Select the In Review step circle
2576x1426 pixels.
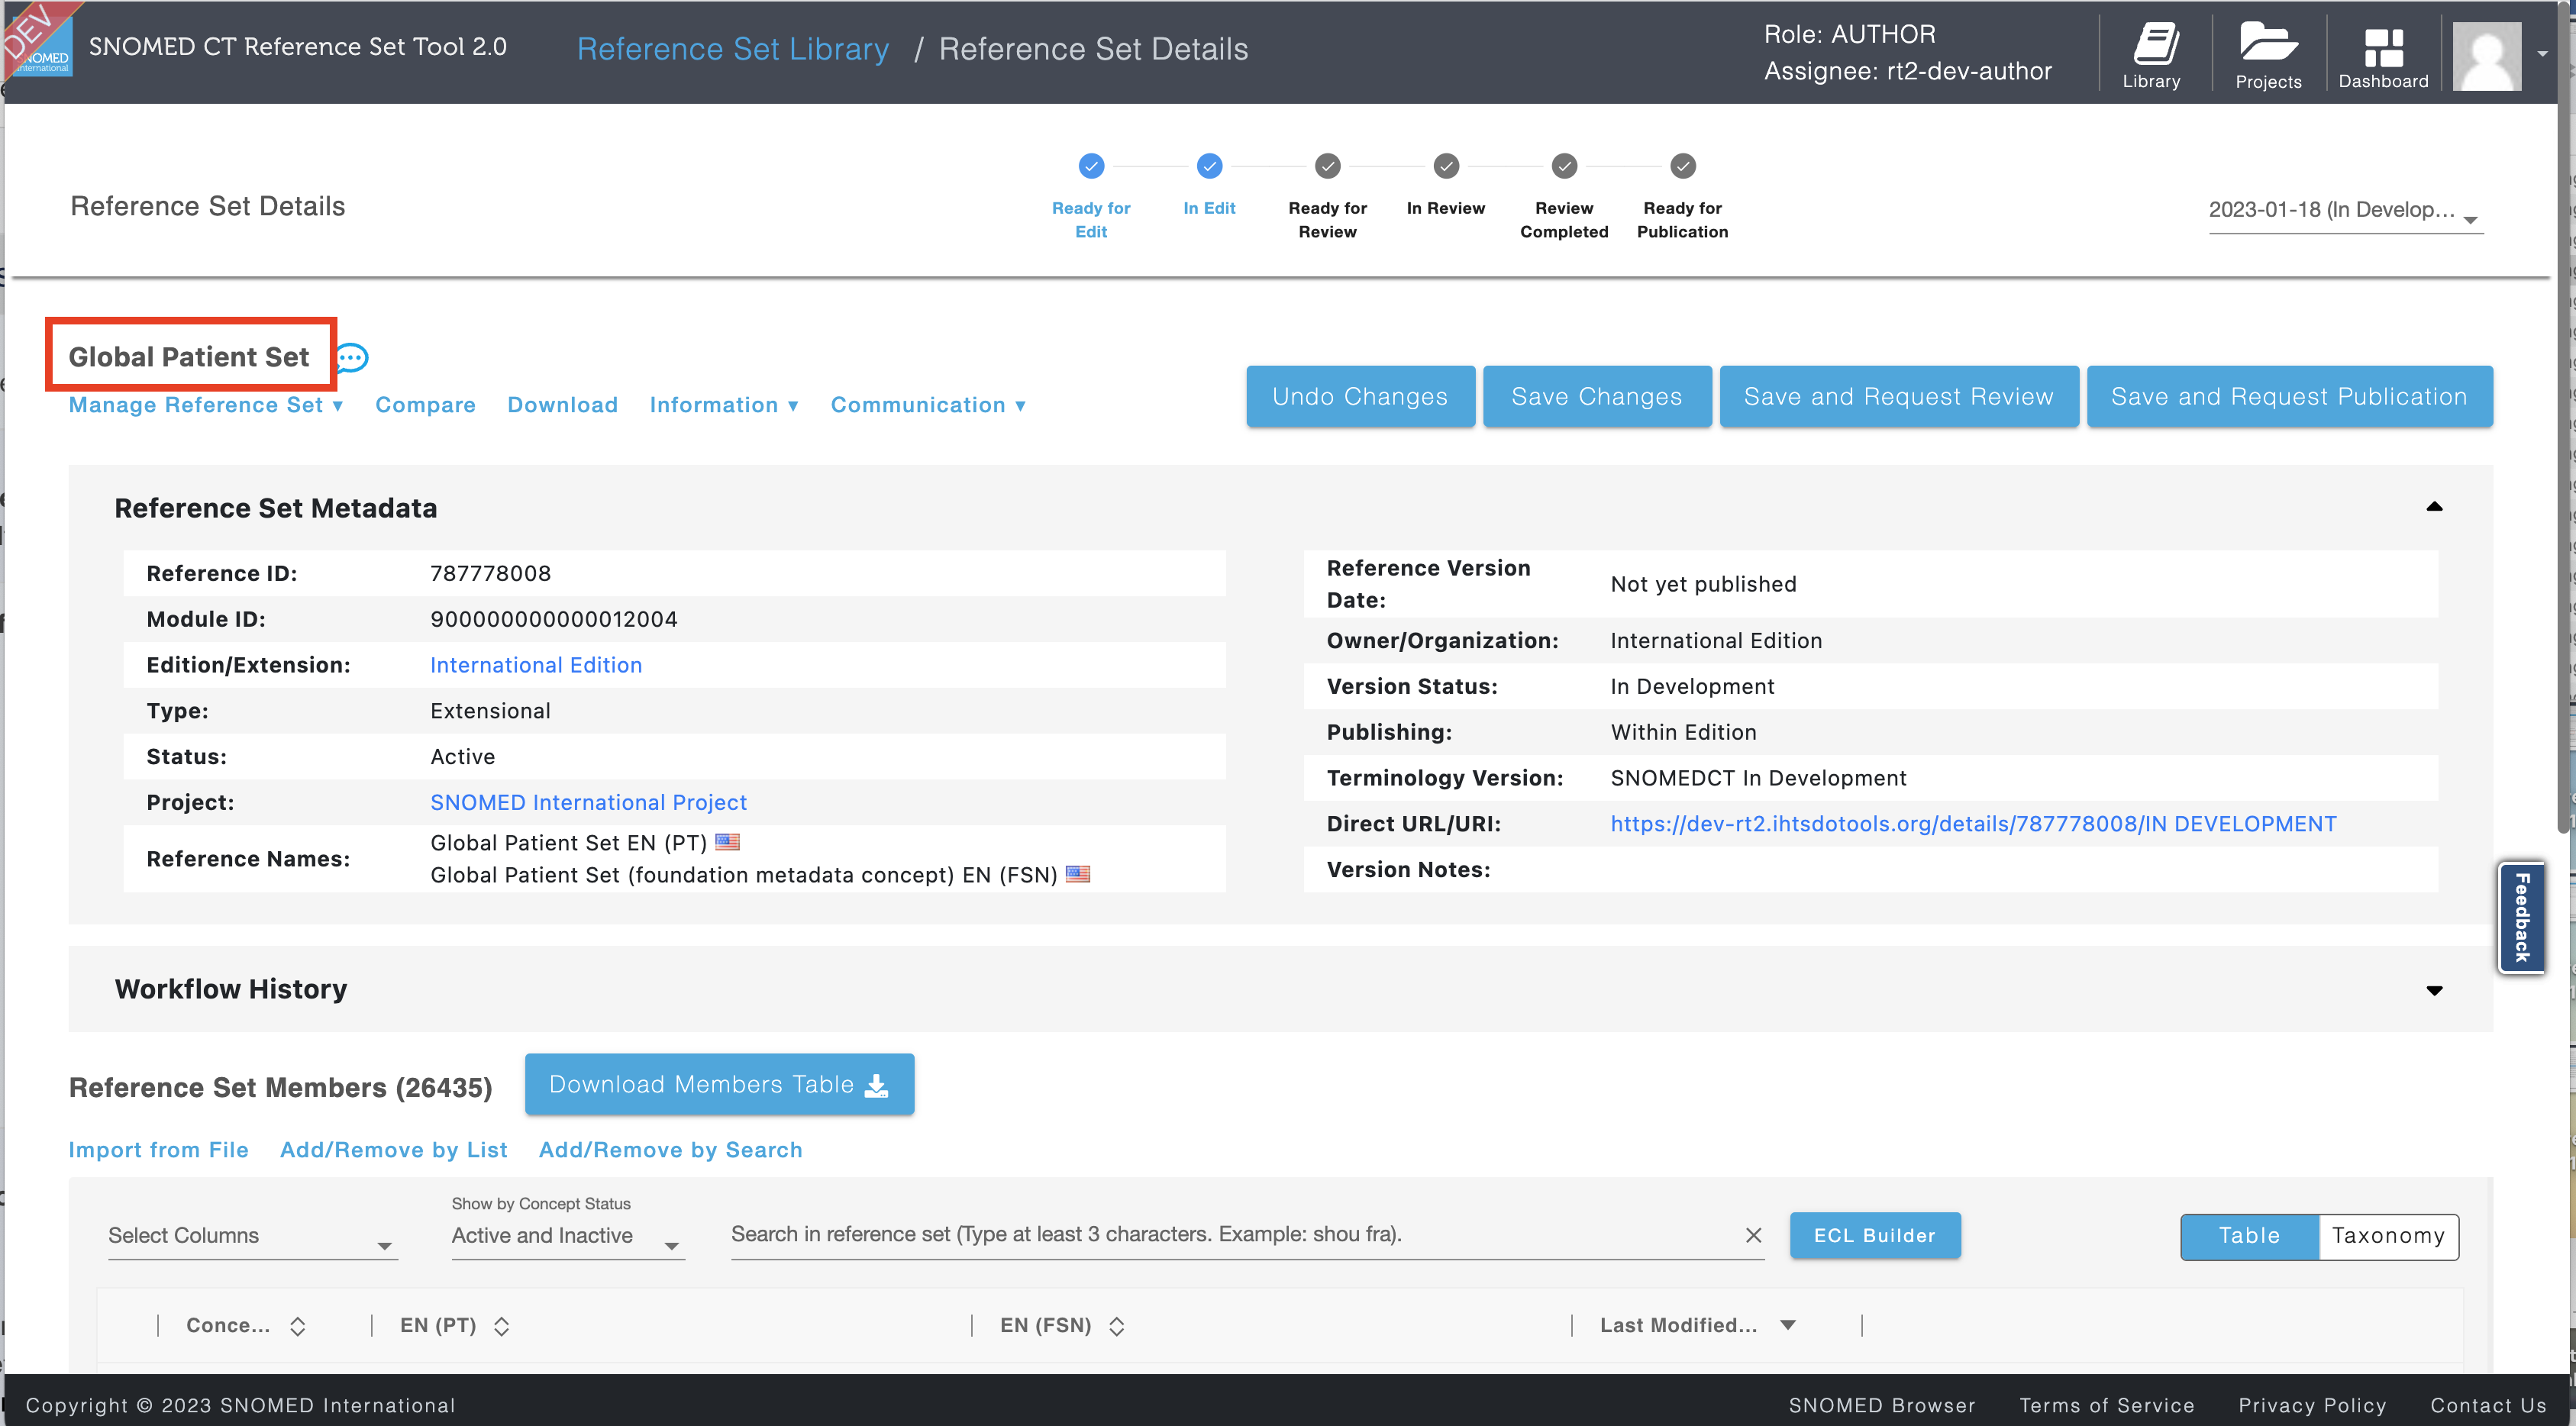click(1446, 166)
